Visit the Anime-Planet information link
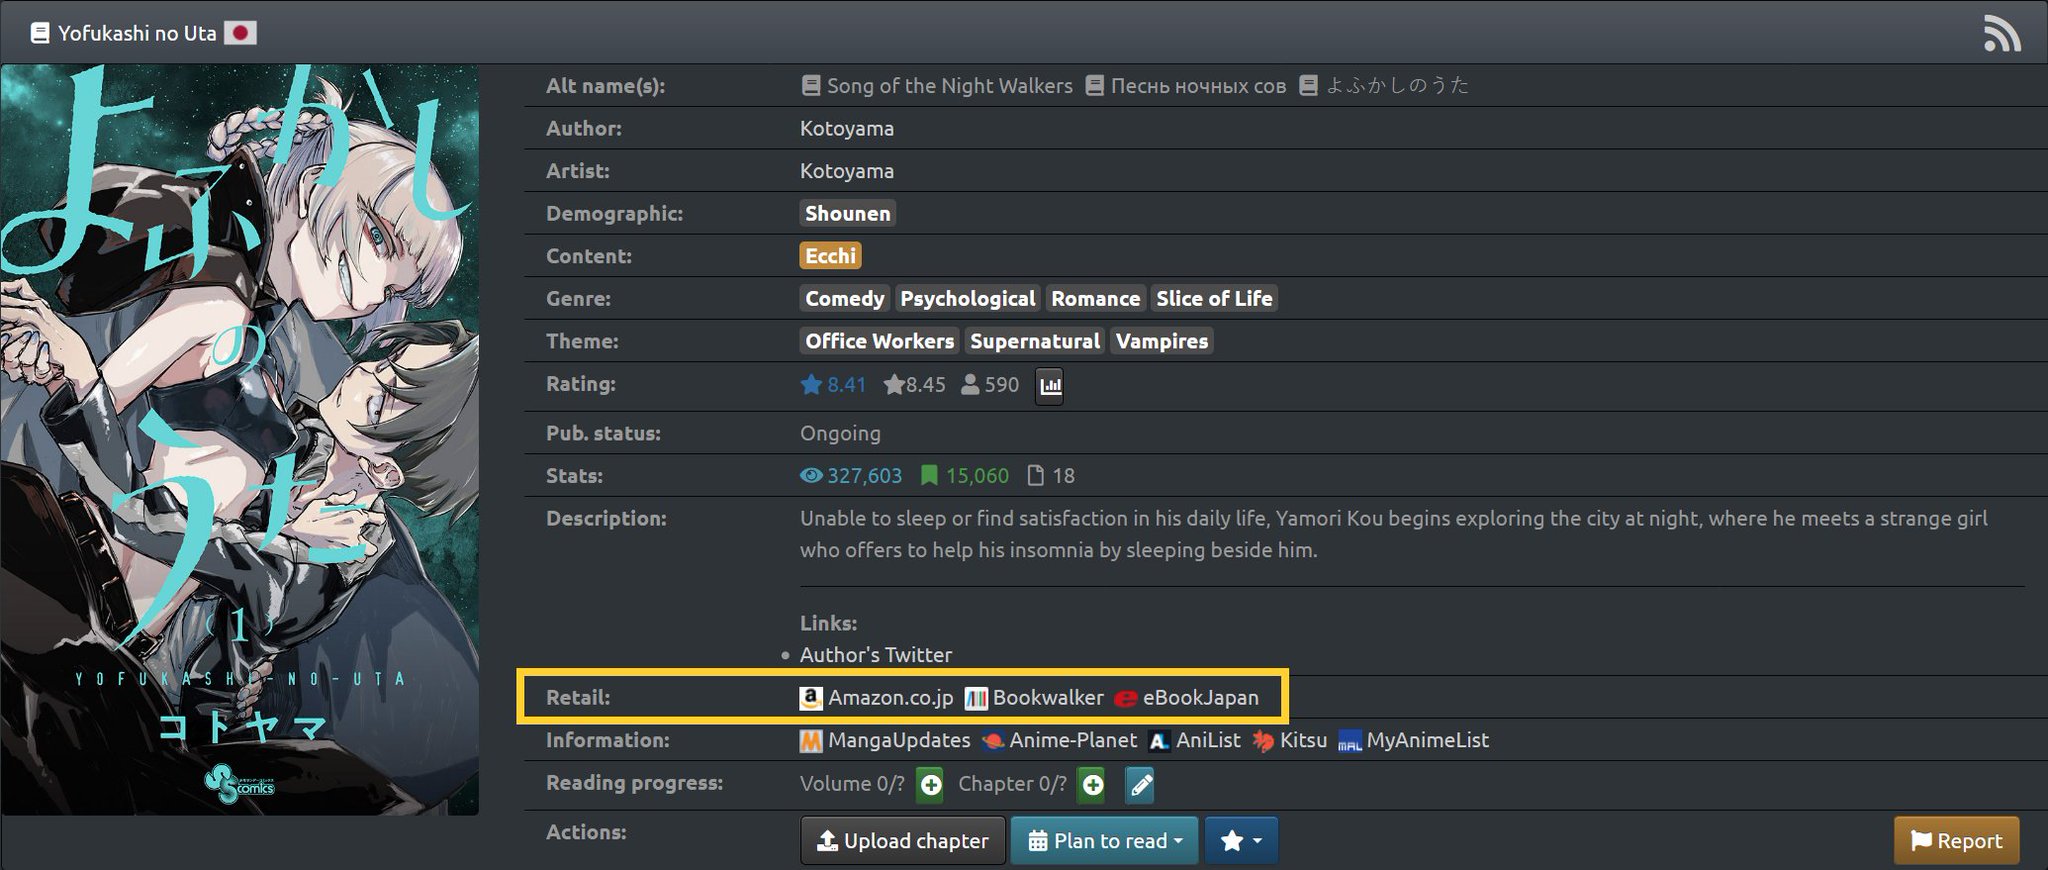This screenshot has height=870, width=2048. (1059, 740)
